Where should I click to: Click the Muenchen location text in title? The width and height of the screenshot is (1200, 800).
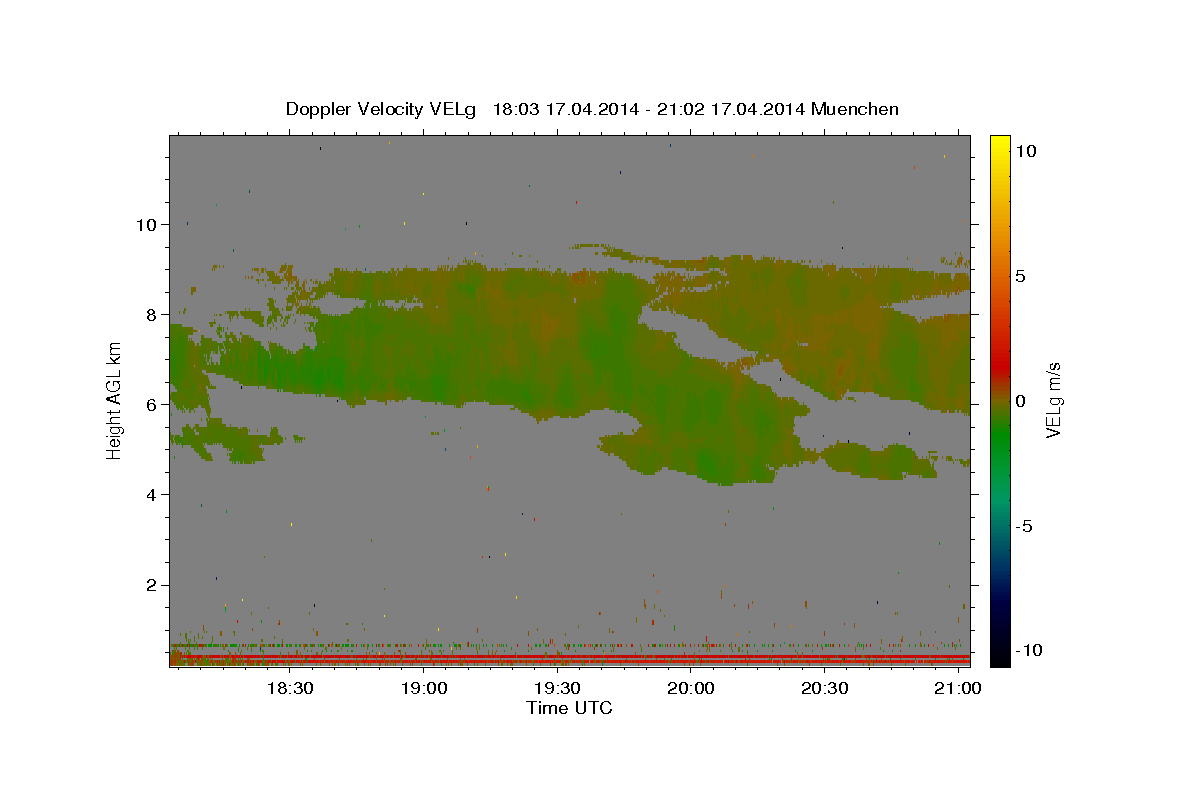click(856, 110)
